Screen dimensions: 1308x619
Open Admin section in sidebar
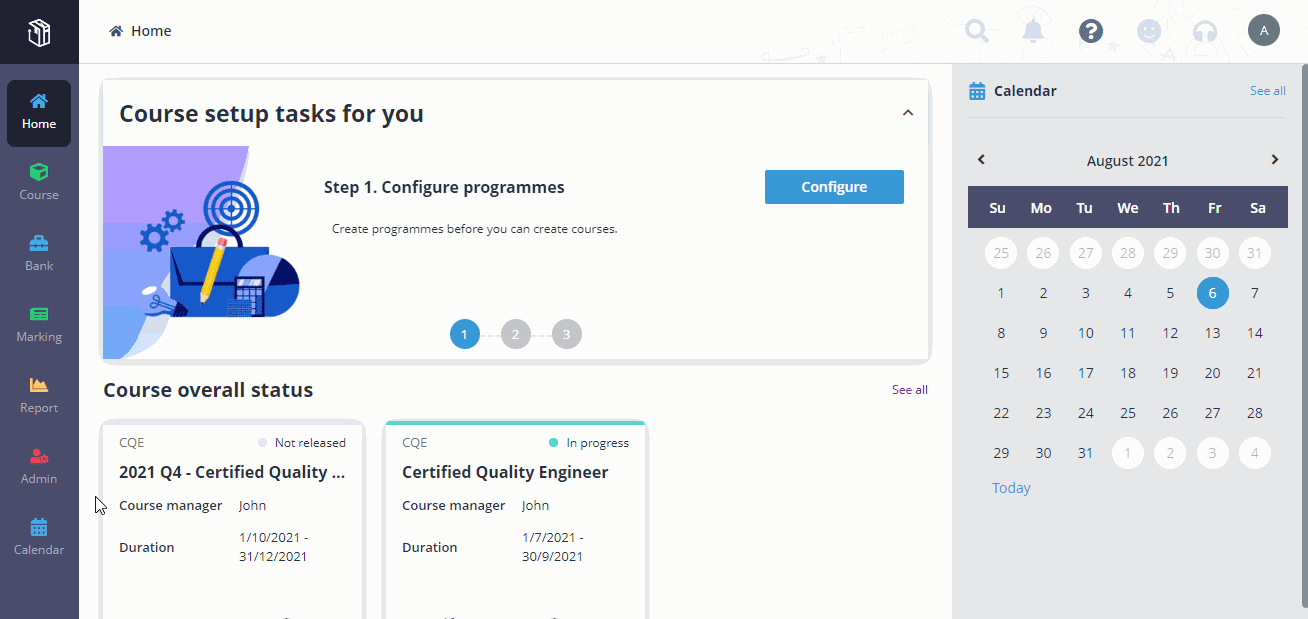[x=39, y=466]
